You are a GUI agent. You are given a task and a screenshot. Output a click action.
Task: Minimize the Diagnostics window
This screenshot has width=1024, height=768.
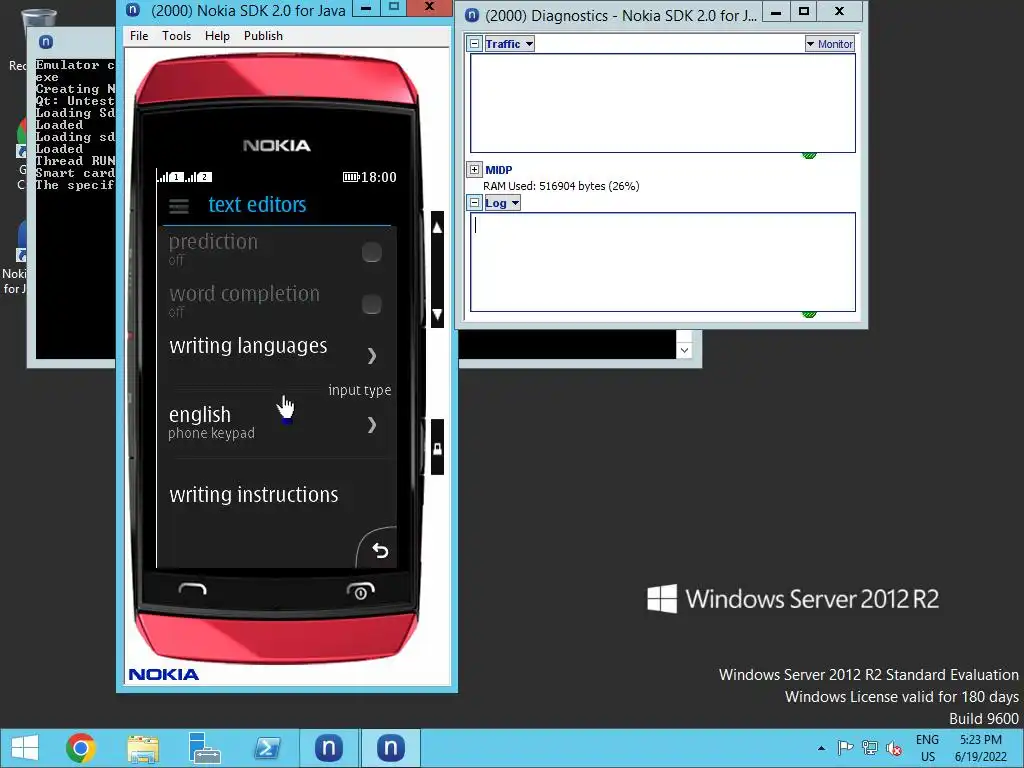(x=776, y=12)
